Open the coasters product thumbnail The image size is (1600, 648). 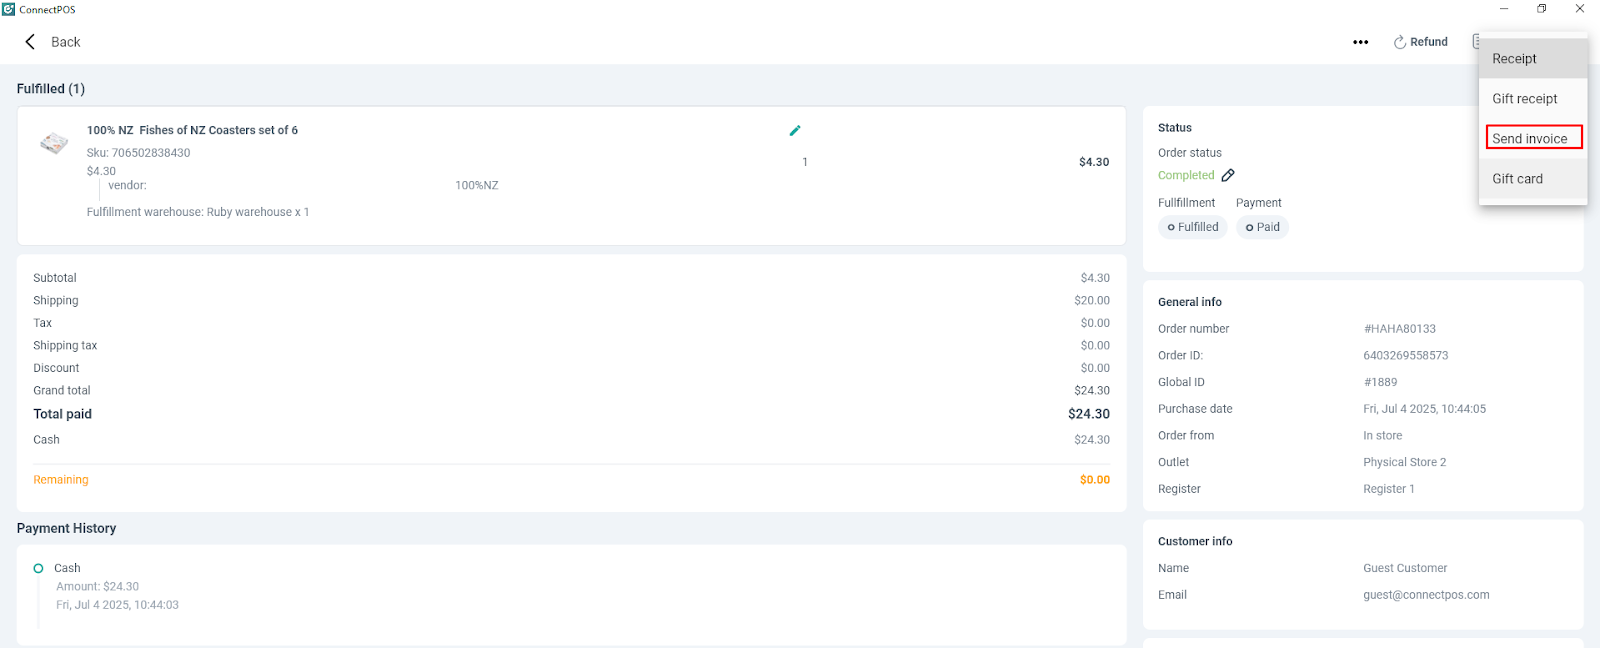[x=54, y=143]
